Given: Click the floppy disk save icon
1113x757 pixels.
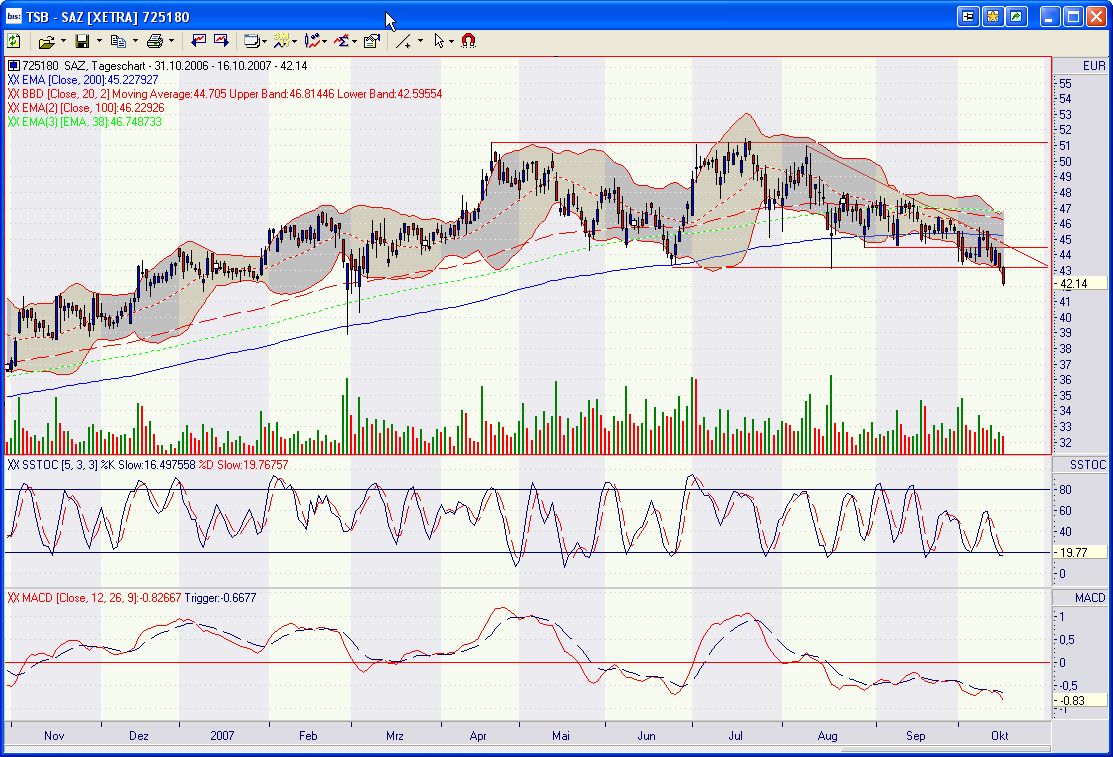Looking at the screenshot, I should tap(82, 41).
